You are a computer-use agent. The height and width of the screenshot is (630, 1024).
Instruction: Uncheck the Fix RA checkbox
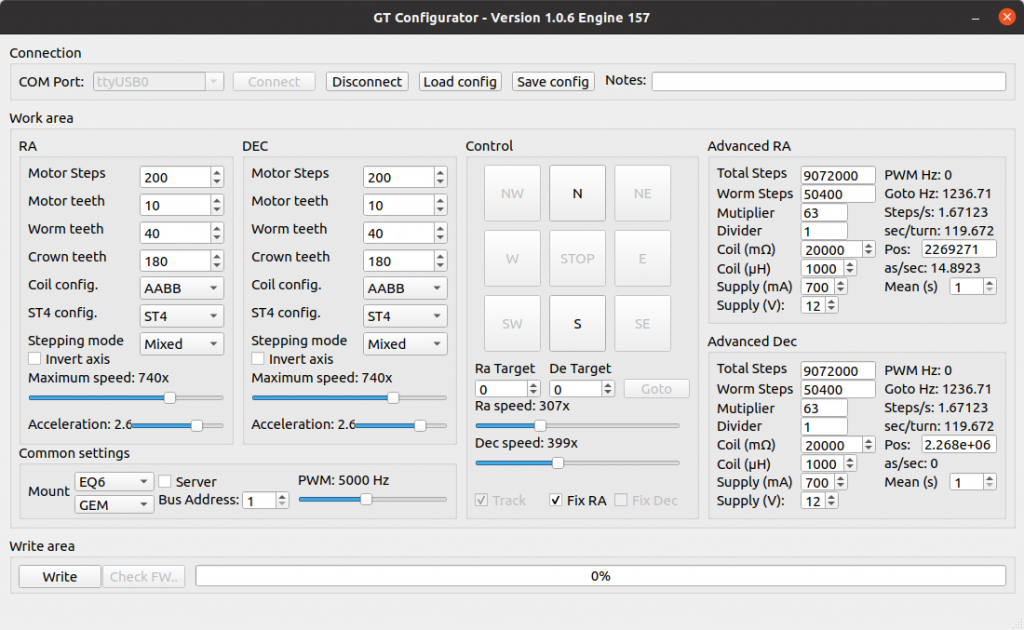556,500
